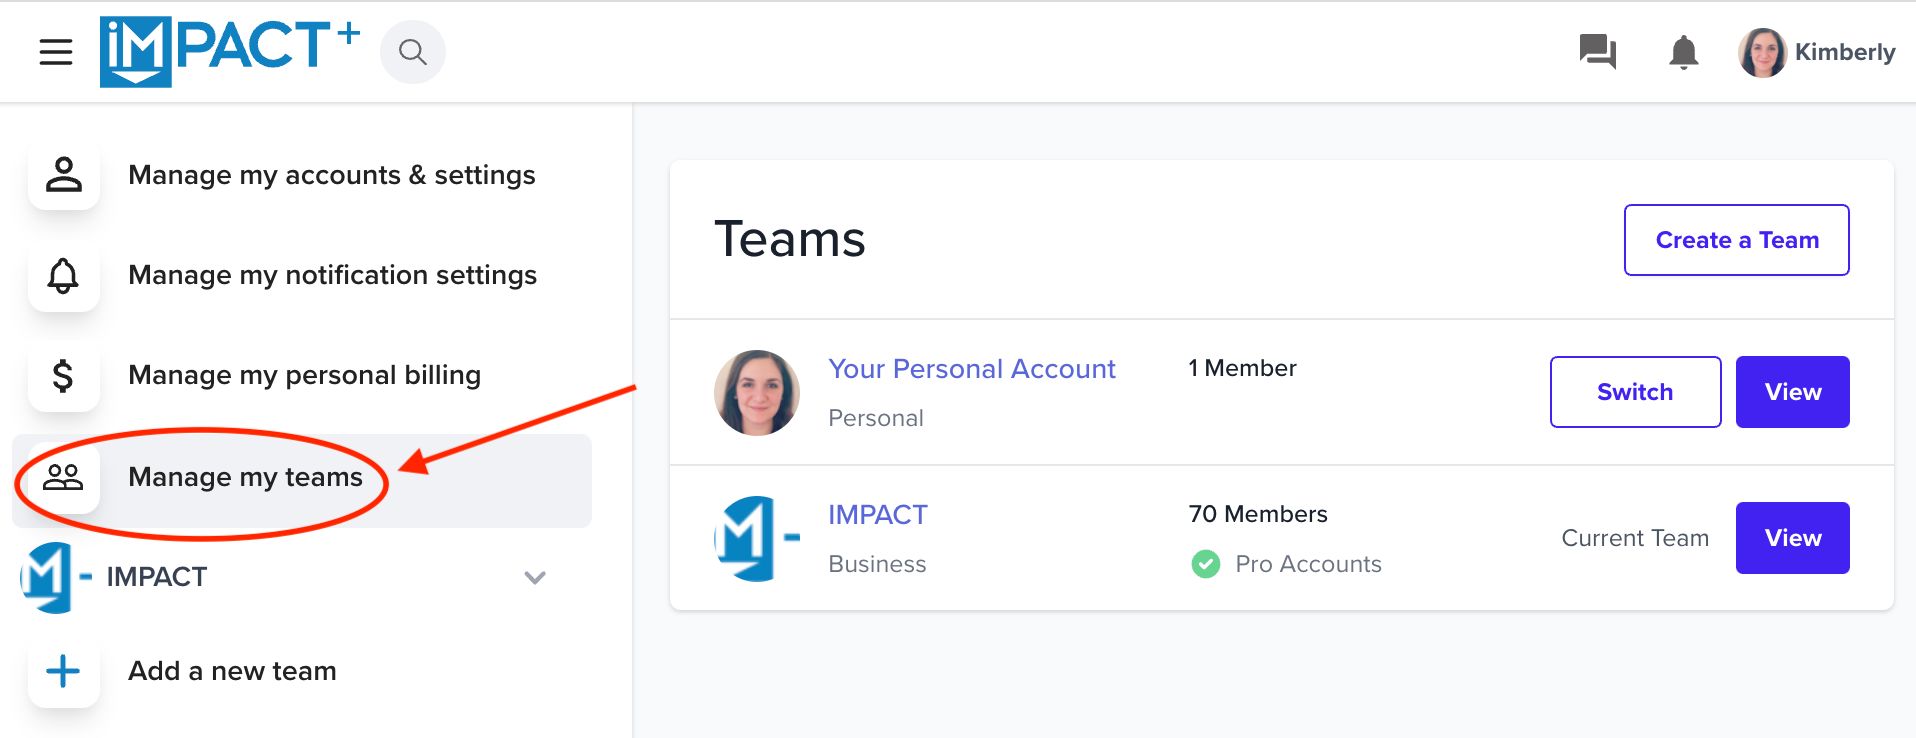Image resolution: width=1916 pixels, height=738 pixels.
Task: Expand the IMPACT team chevron dropdown
Action: (x=535, y=578)
